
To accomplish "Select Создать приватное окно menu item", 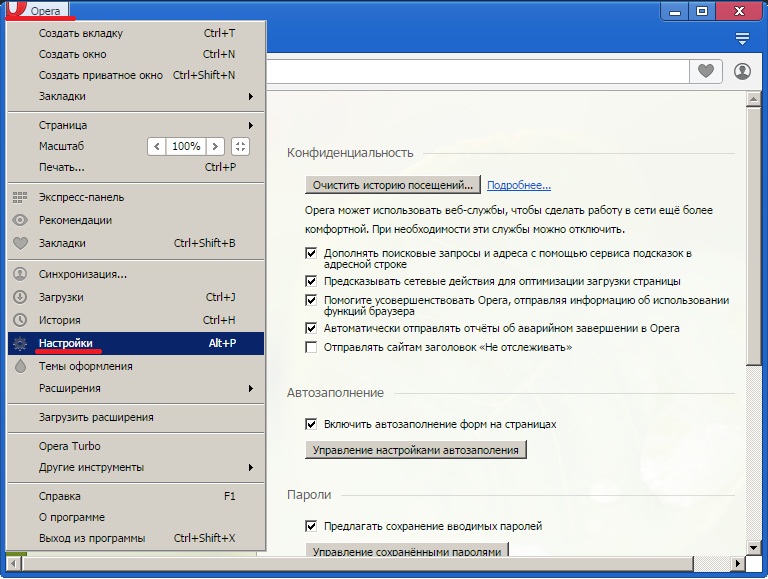I will pos(100,75).
